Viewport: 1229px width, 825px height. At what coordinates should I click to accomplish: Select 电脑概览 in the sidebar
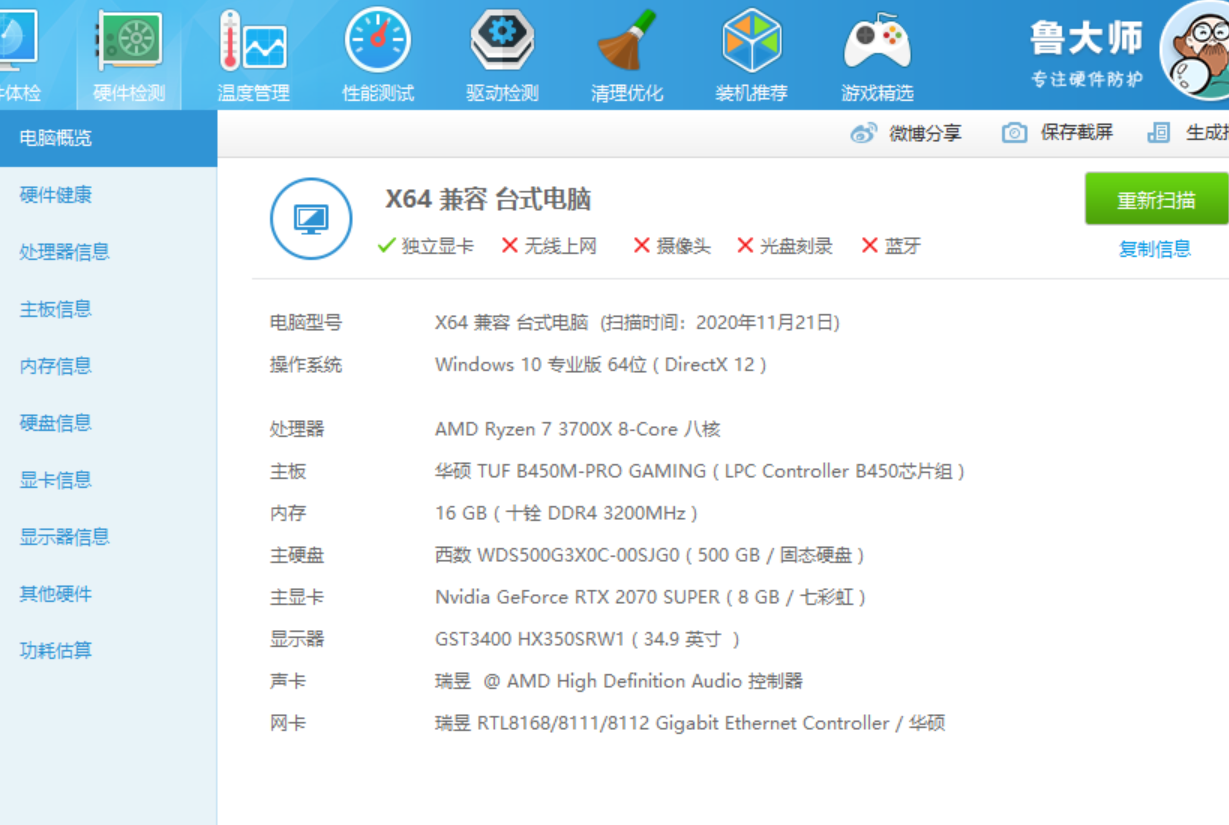tap(108, 138)
